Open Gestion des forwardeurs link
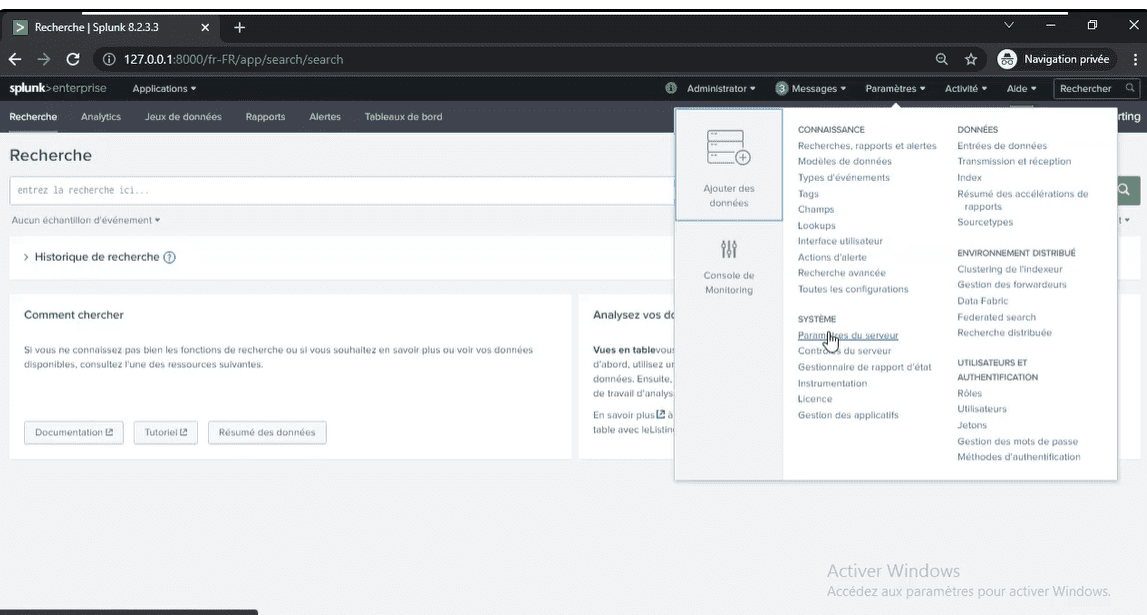The width and height of the screenshot is (1147, 615). point(1012,284)
